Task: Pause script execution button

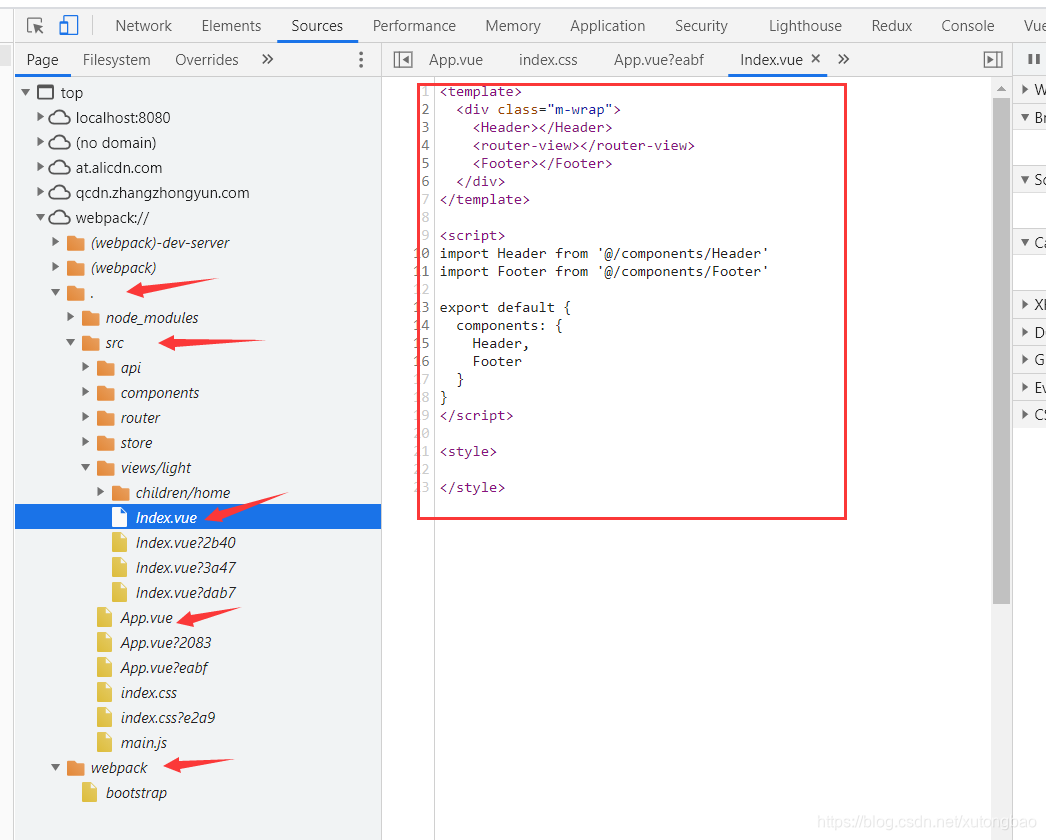Action: [1034, 59]
